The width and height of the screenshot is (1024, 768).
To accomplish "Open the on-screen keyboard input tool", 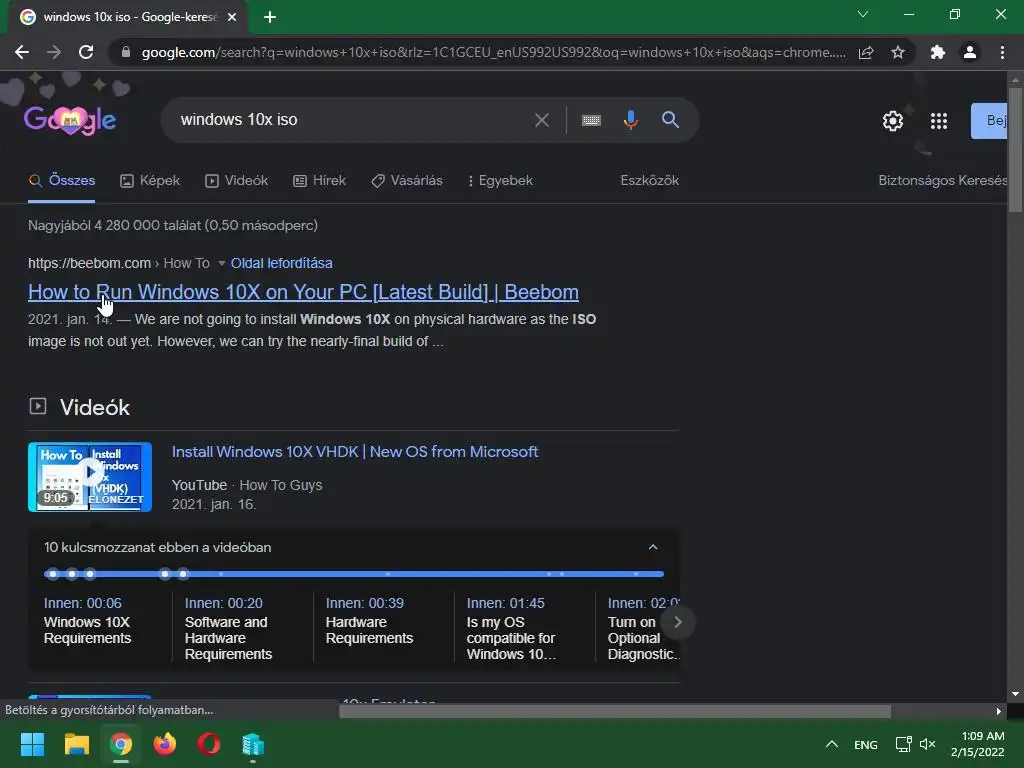I will point(591,120).
